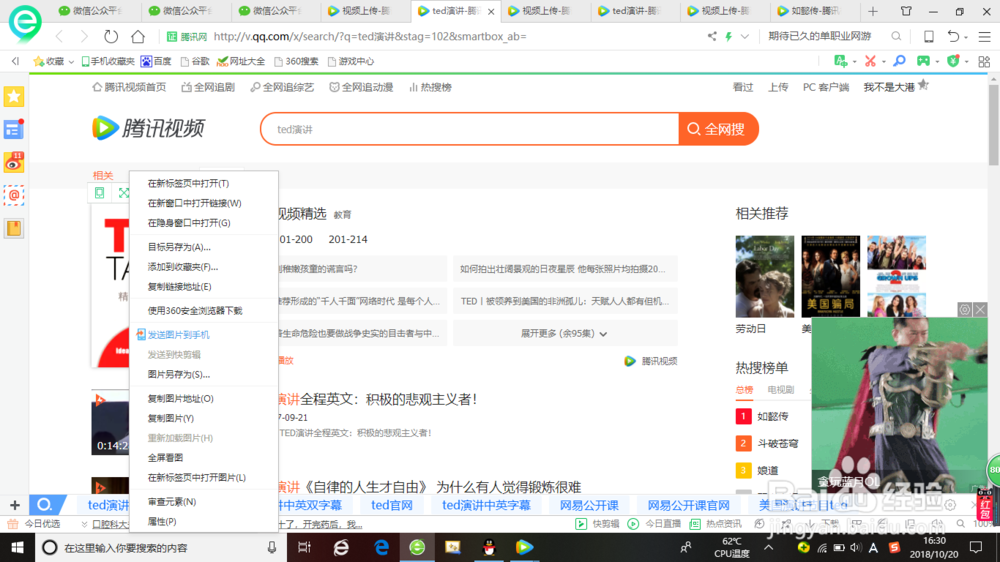Open Tencent Video app in taskbar
This screenshot has height=562, width=1000.
click(524, 547)
